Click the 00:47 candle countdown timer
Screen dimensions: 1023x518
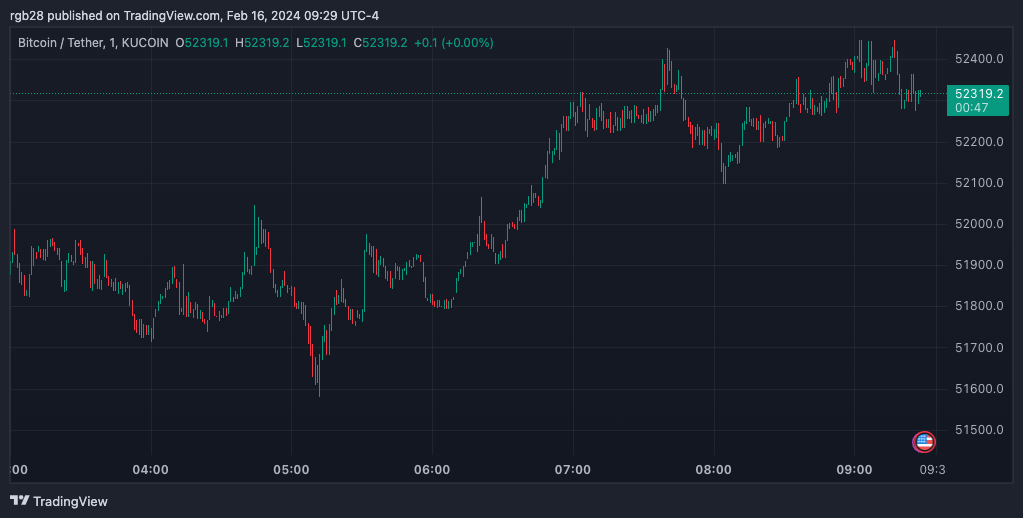pyautogui.click(x=972, y=107)
